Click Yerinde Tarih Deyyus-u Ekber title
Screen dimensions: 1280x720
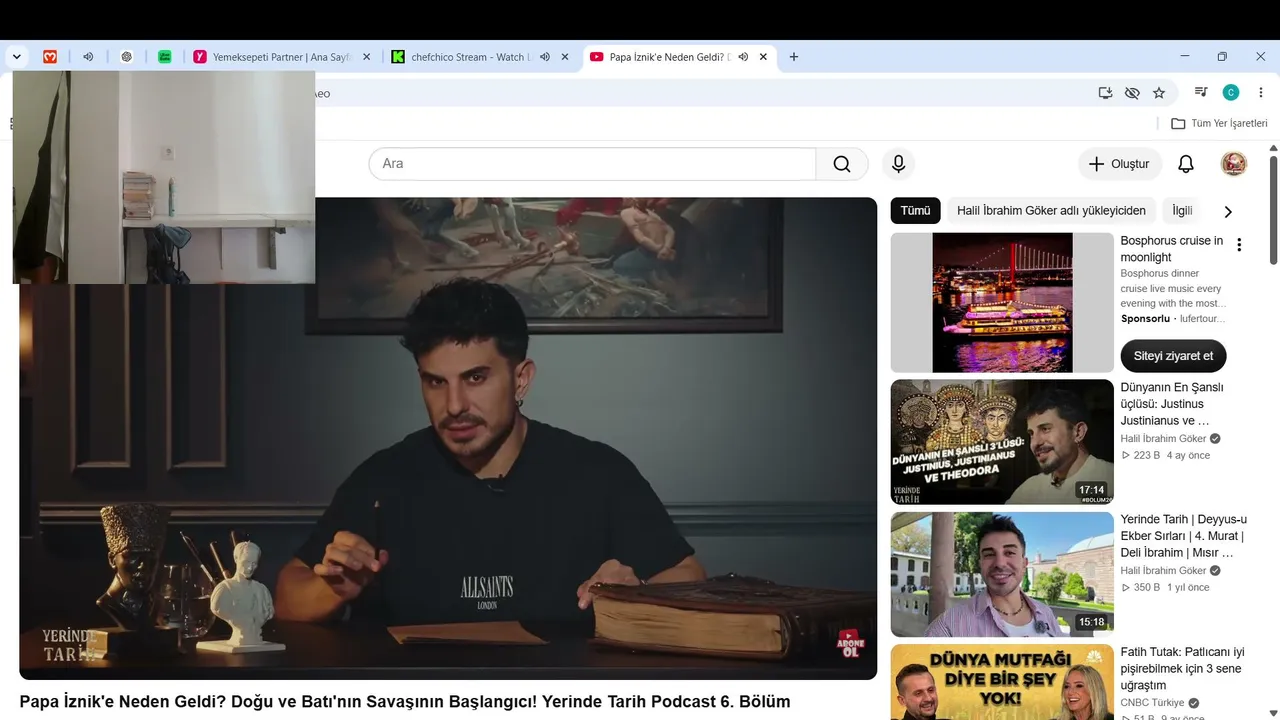click(x=1184, y=536)
